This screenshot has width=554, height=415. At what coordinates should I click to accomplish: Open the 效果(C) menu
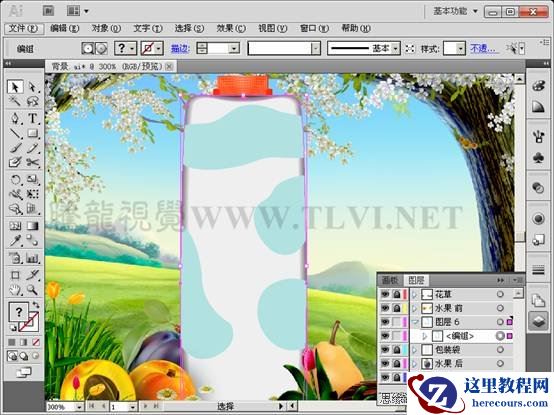click(x=231, y=28)
